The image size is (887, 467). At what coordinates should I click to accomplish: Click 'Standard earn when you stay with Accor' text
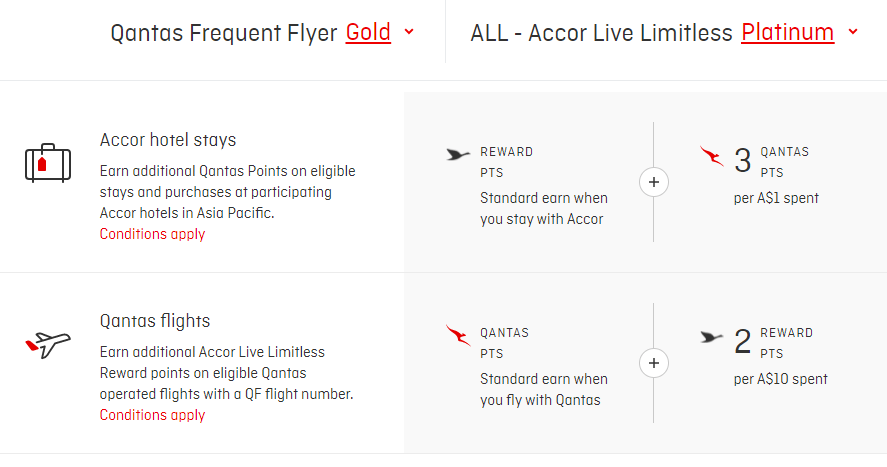coord(542,208)
